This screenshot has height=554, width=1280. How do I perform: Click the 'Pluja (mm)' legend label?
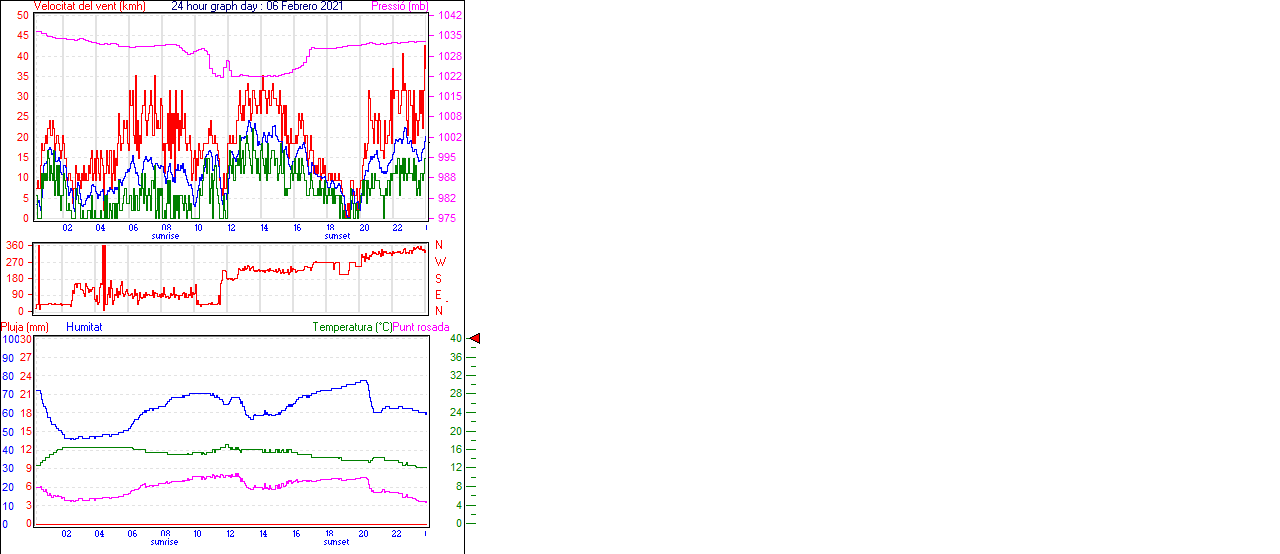(25, 327)
